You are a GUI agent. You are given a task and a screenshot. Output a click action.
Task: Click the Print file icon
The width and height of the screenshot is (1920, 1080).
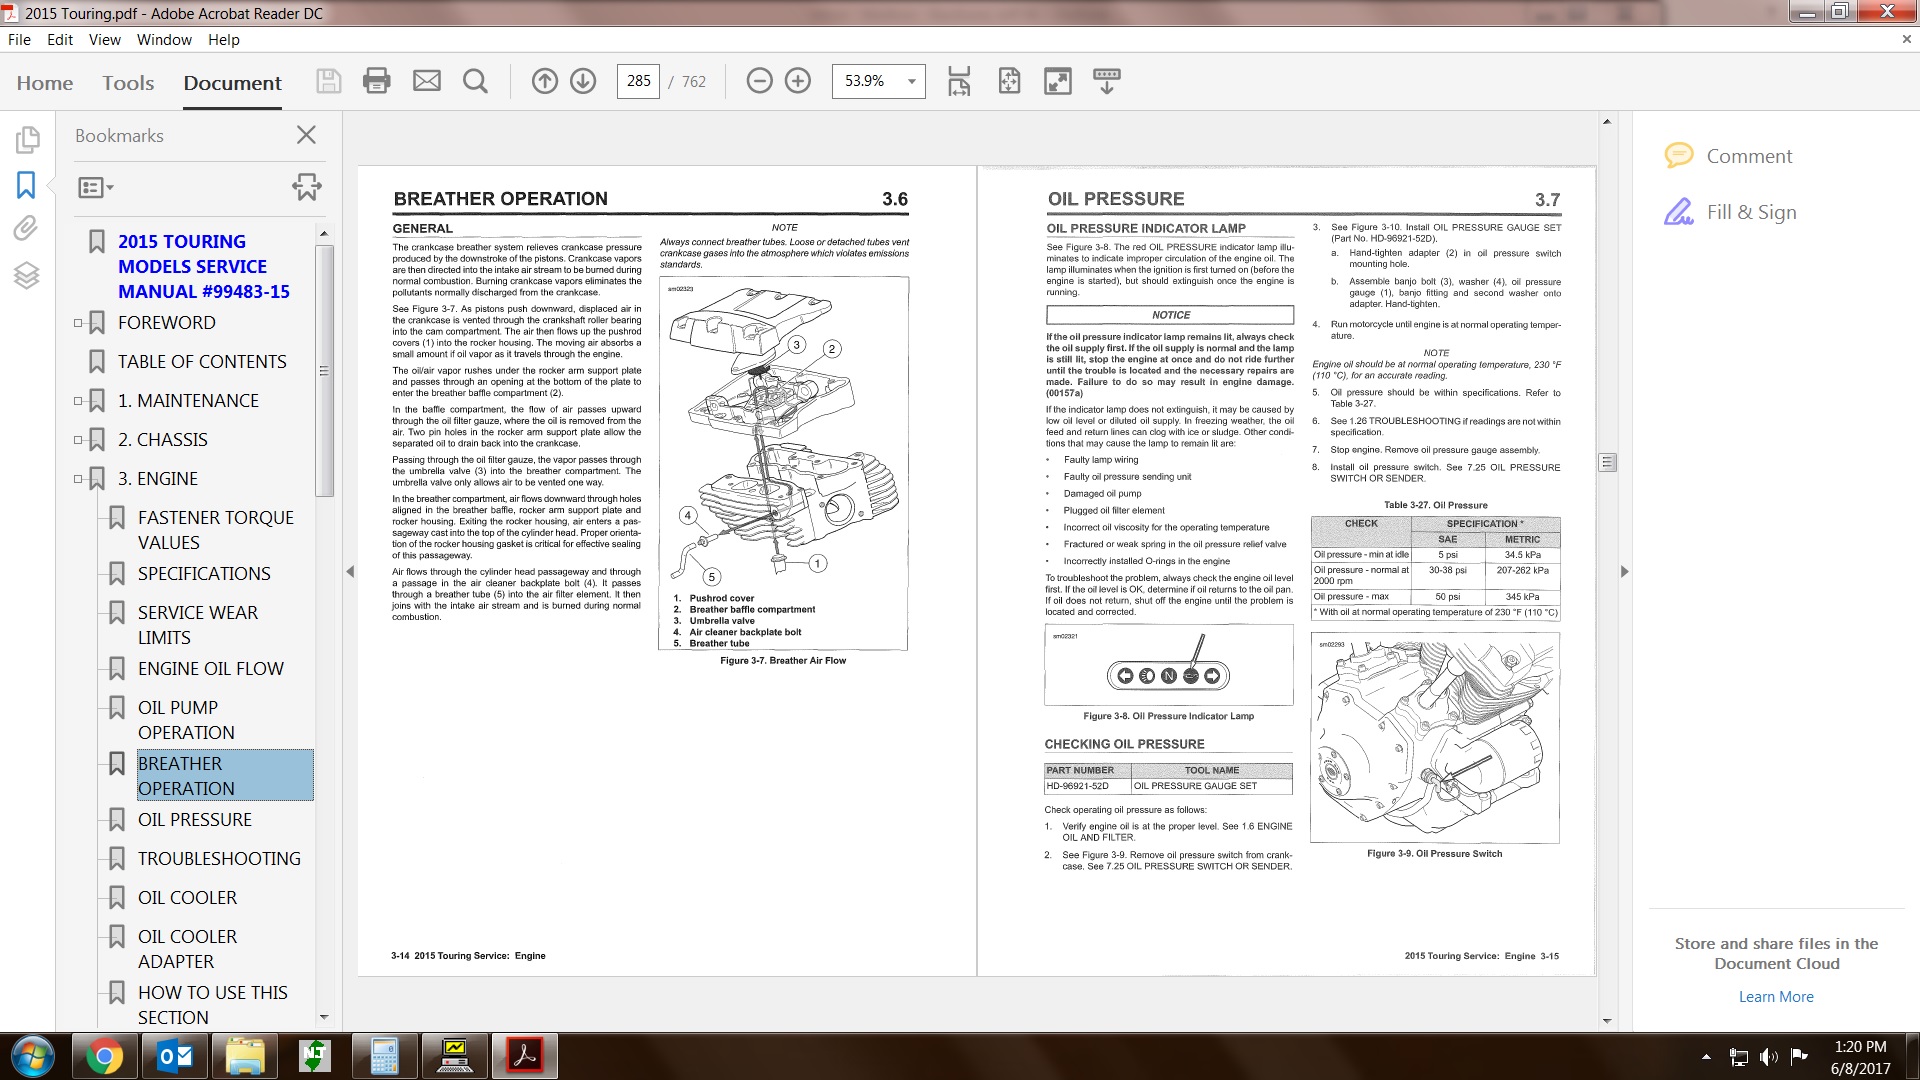377,81
